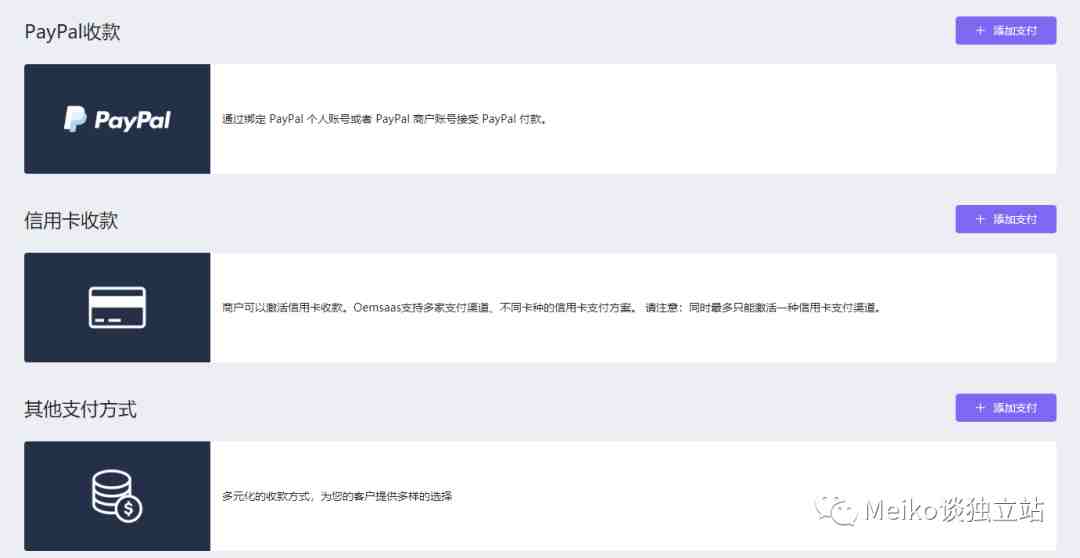Click the credit card icon tile
Screen dimensions: 1080x558
(117, 307)
